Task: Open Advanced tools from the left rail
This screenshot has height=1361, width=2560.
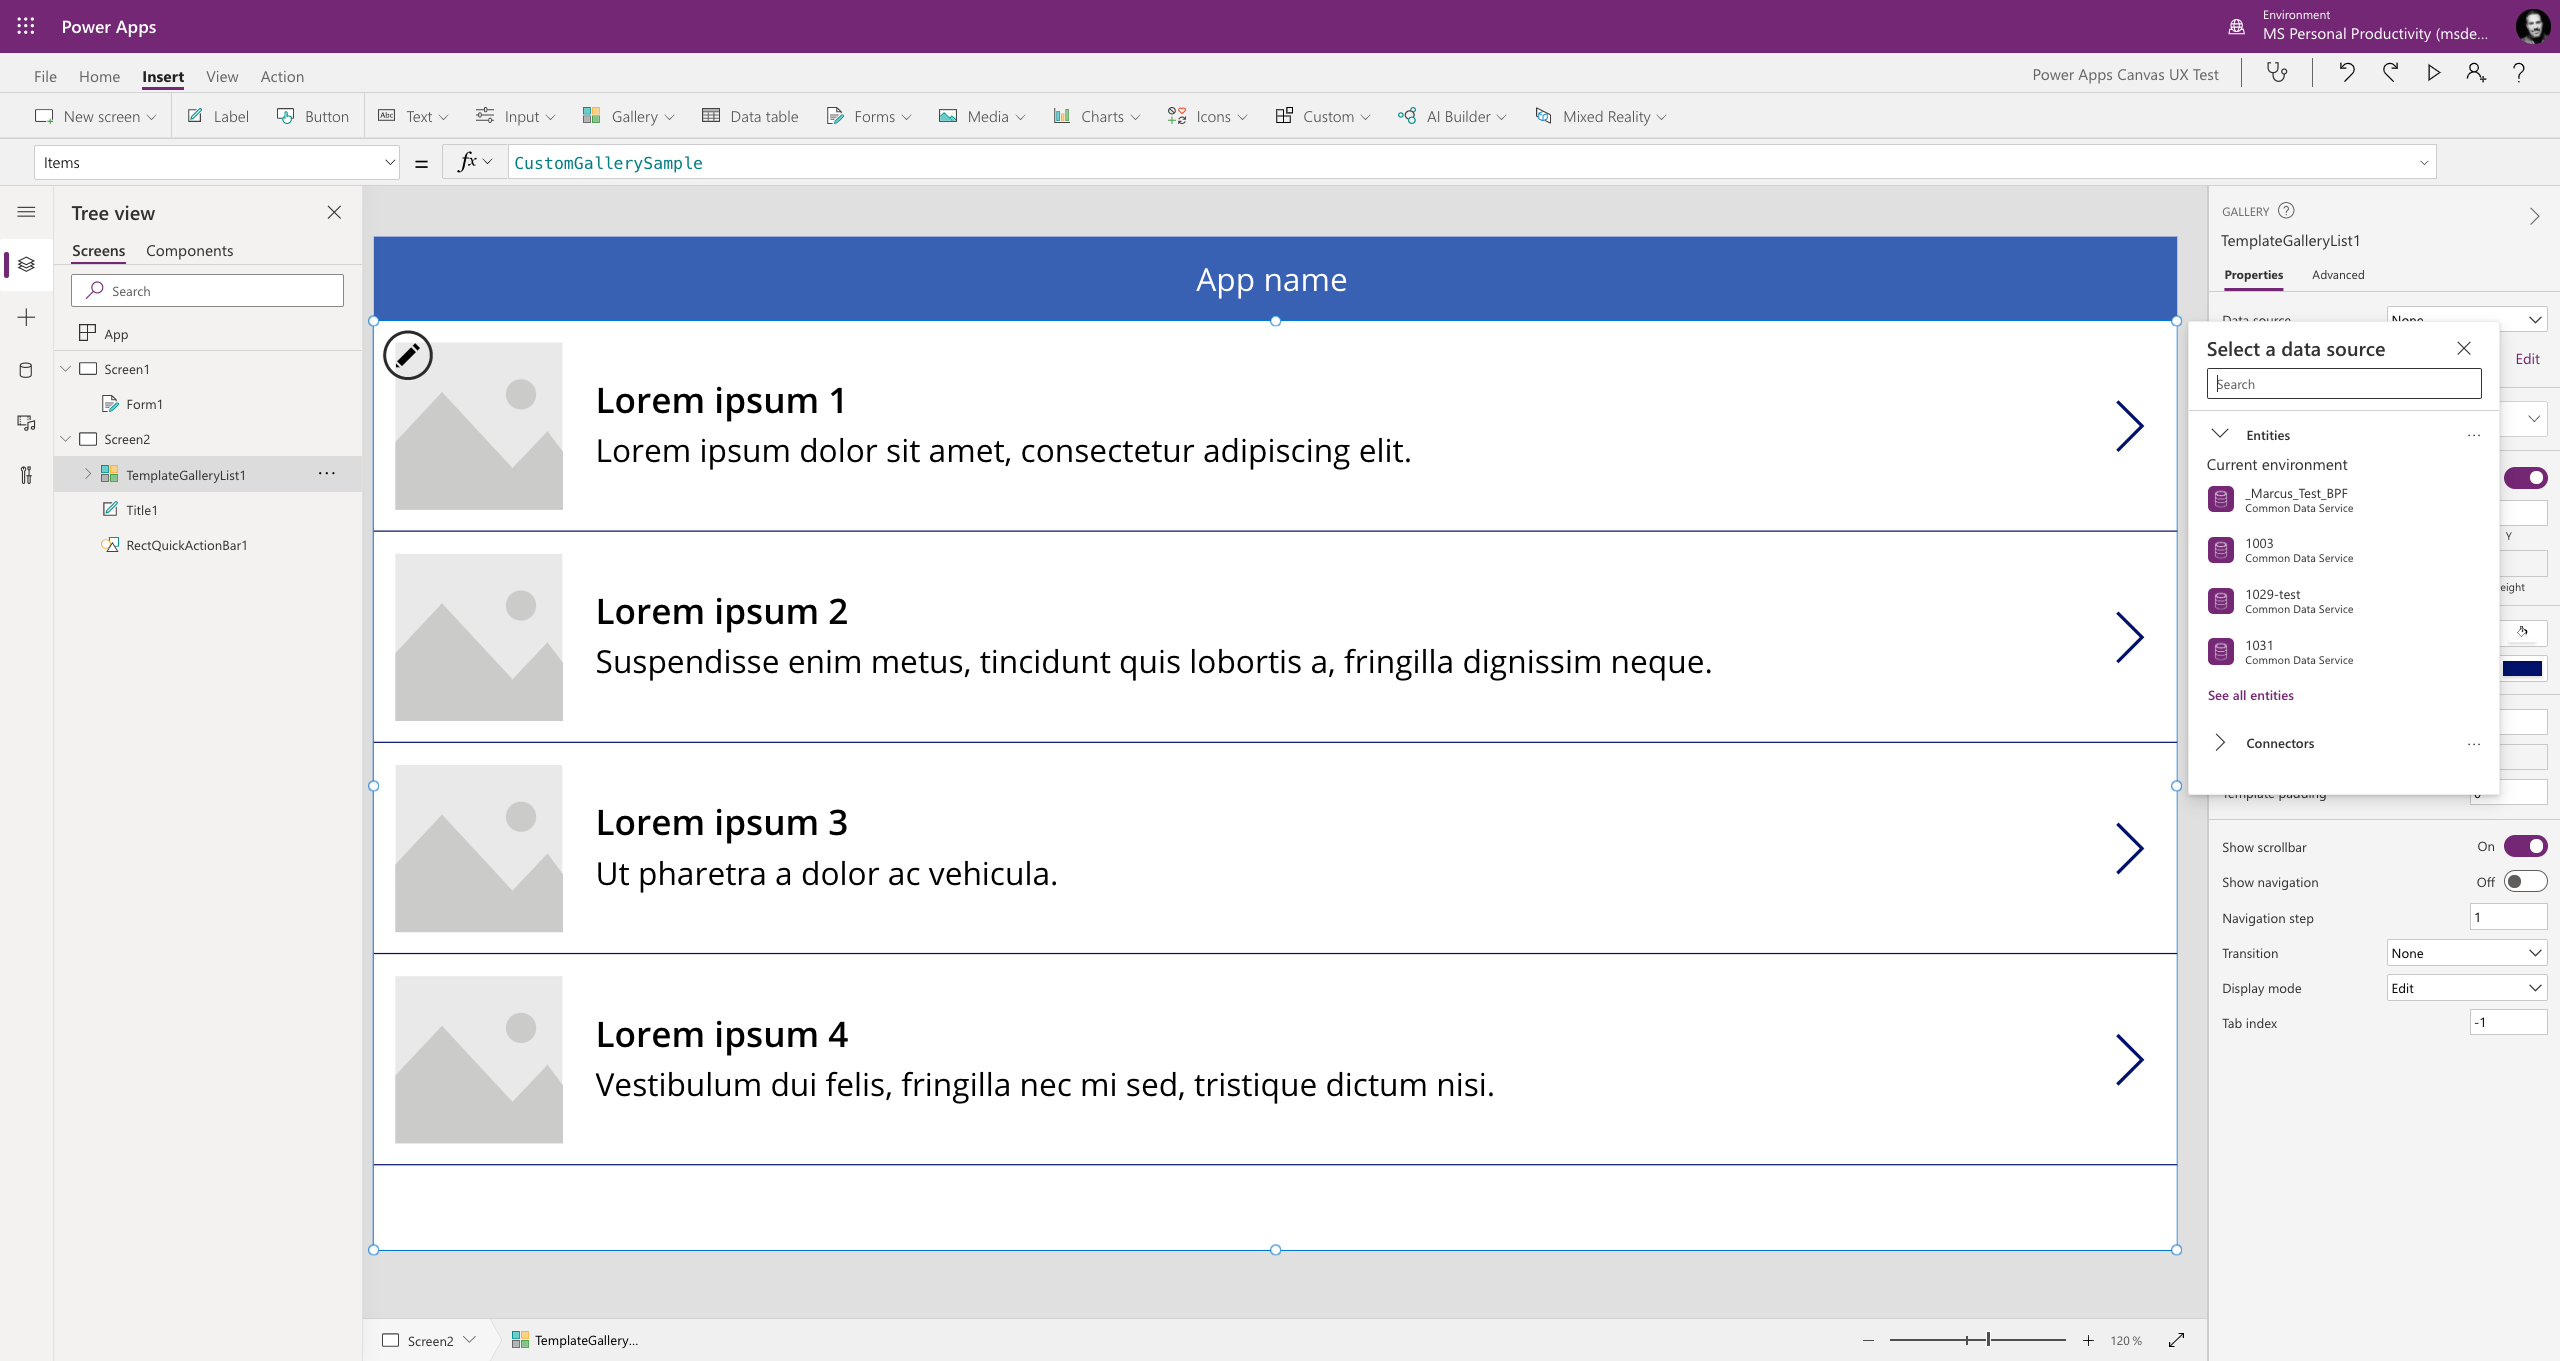Action: 25,475
